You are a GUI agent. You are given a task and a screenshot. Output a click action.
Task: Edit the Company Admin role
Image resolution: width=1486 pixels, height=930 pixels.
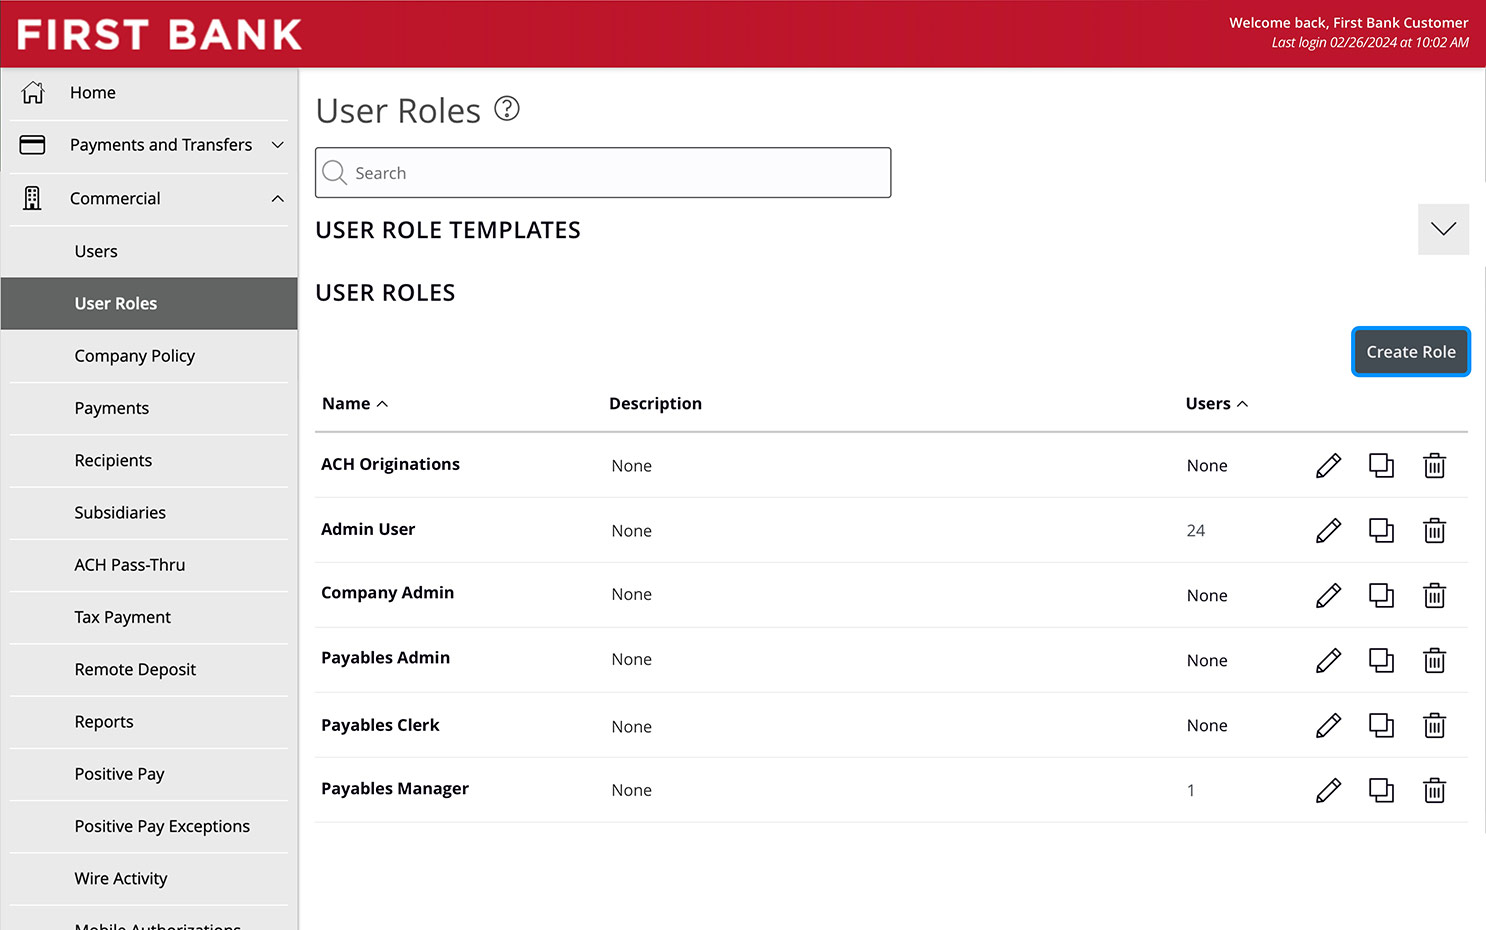[1328, 596]
